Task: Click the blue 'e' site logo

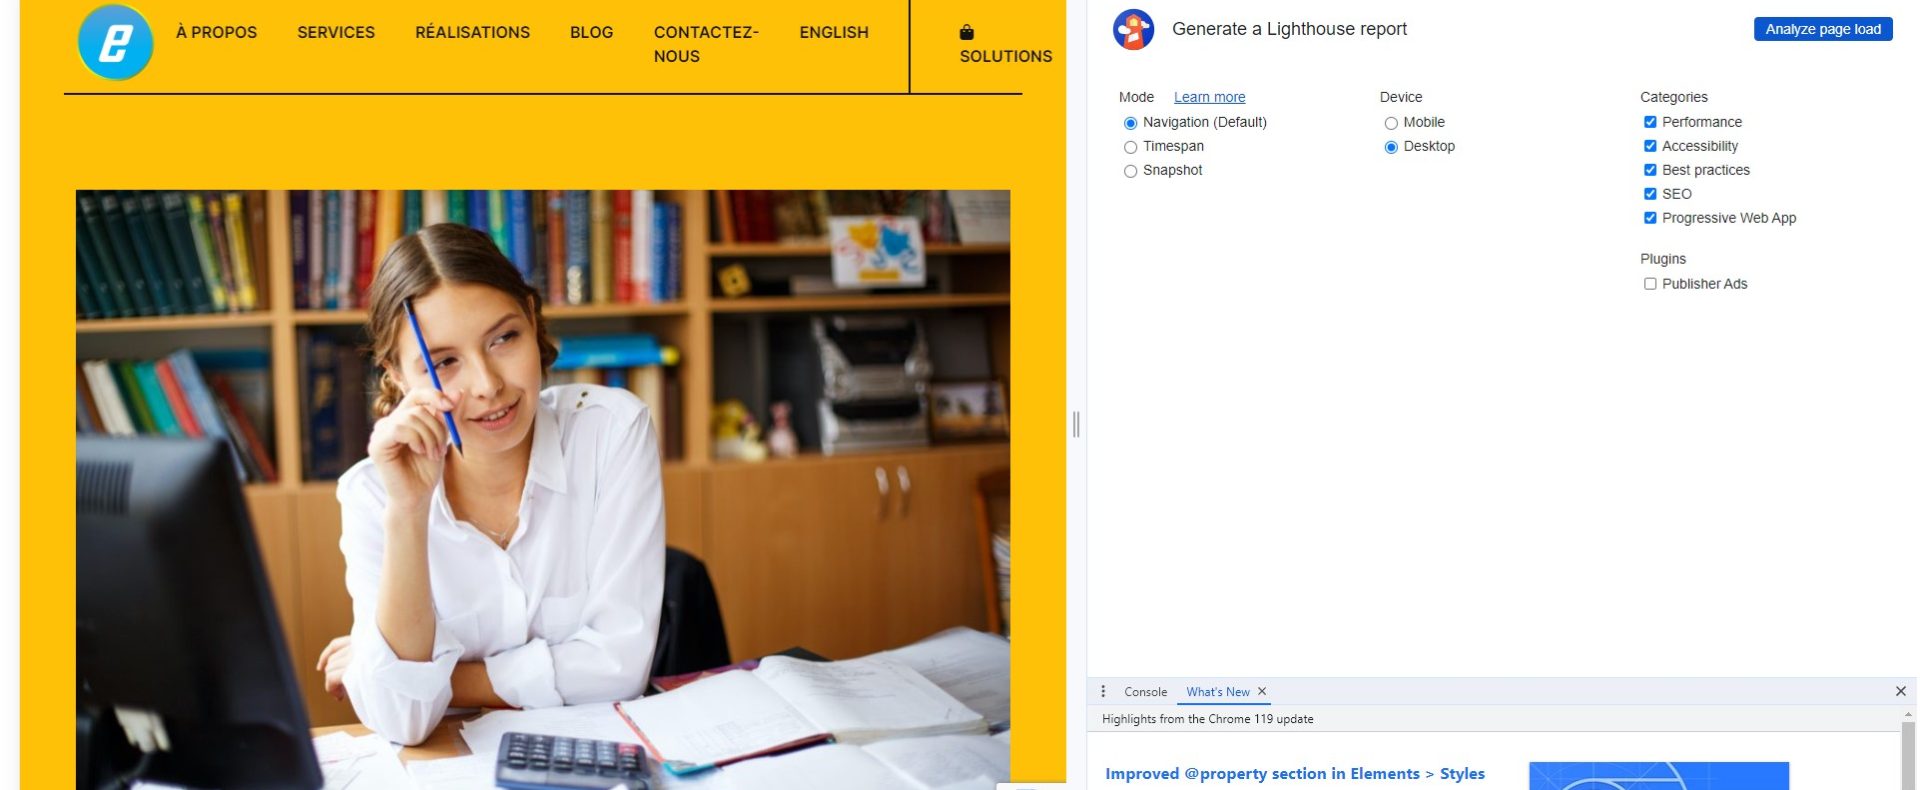Action: [116, 42]
